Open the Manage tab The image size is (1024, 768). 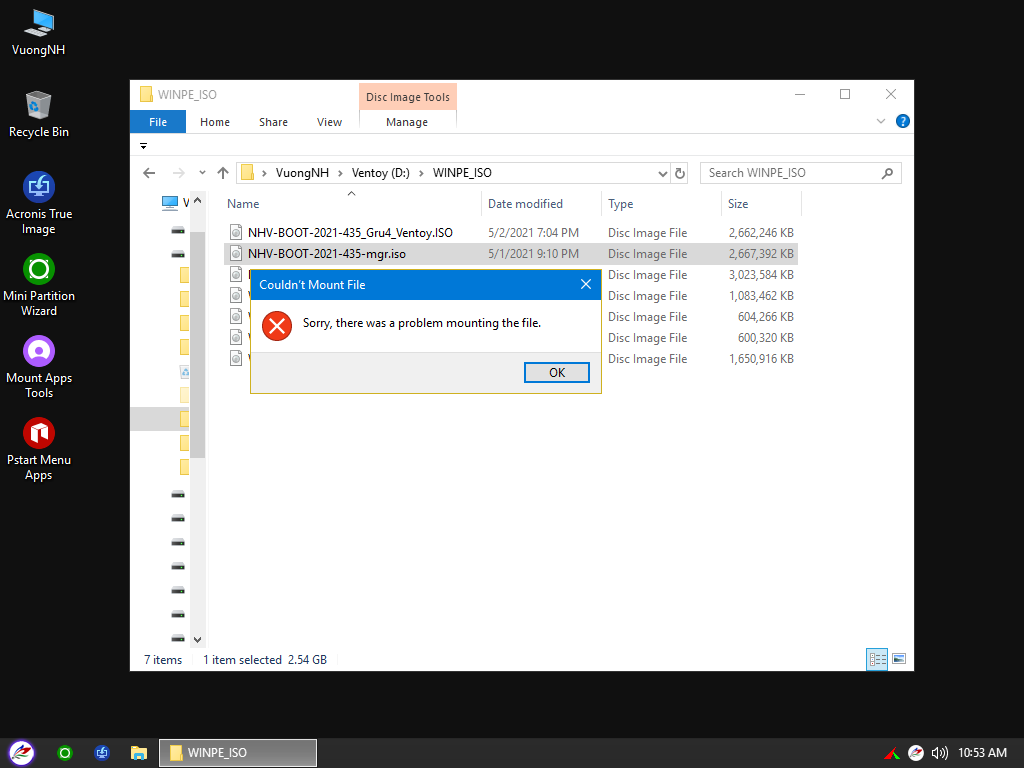pyautogui.click(x=407, y=122)
